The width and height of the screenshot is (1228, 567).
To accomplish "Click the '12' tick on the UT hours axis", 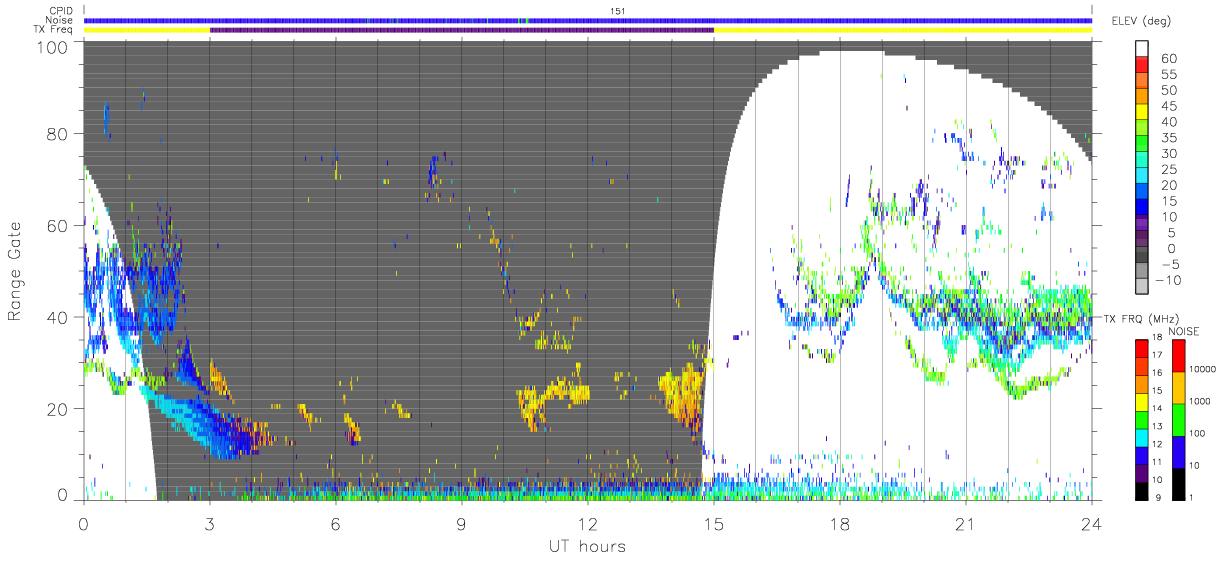I will click(x=587, y=523).
